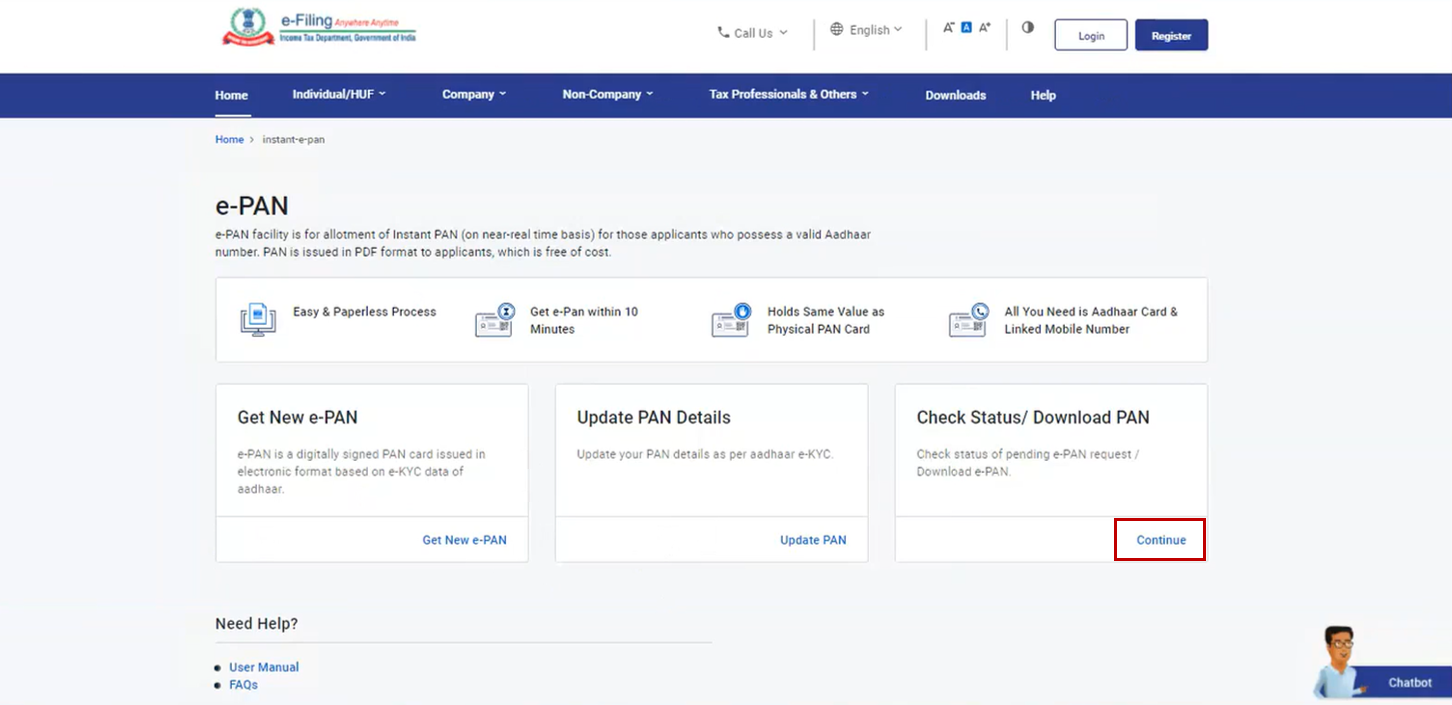This screenshot has width=1452, height=705.
Task: Open the Help menu item
Action: pos(1043,95)
